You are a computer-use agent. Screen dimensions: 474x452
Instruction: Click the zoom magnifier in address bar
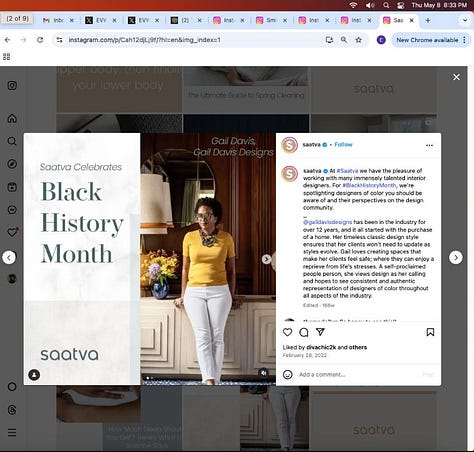point(344,40)
